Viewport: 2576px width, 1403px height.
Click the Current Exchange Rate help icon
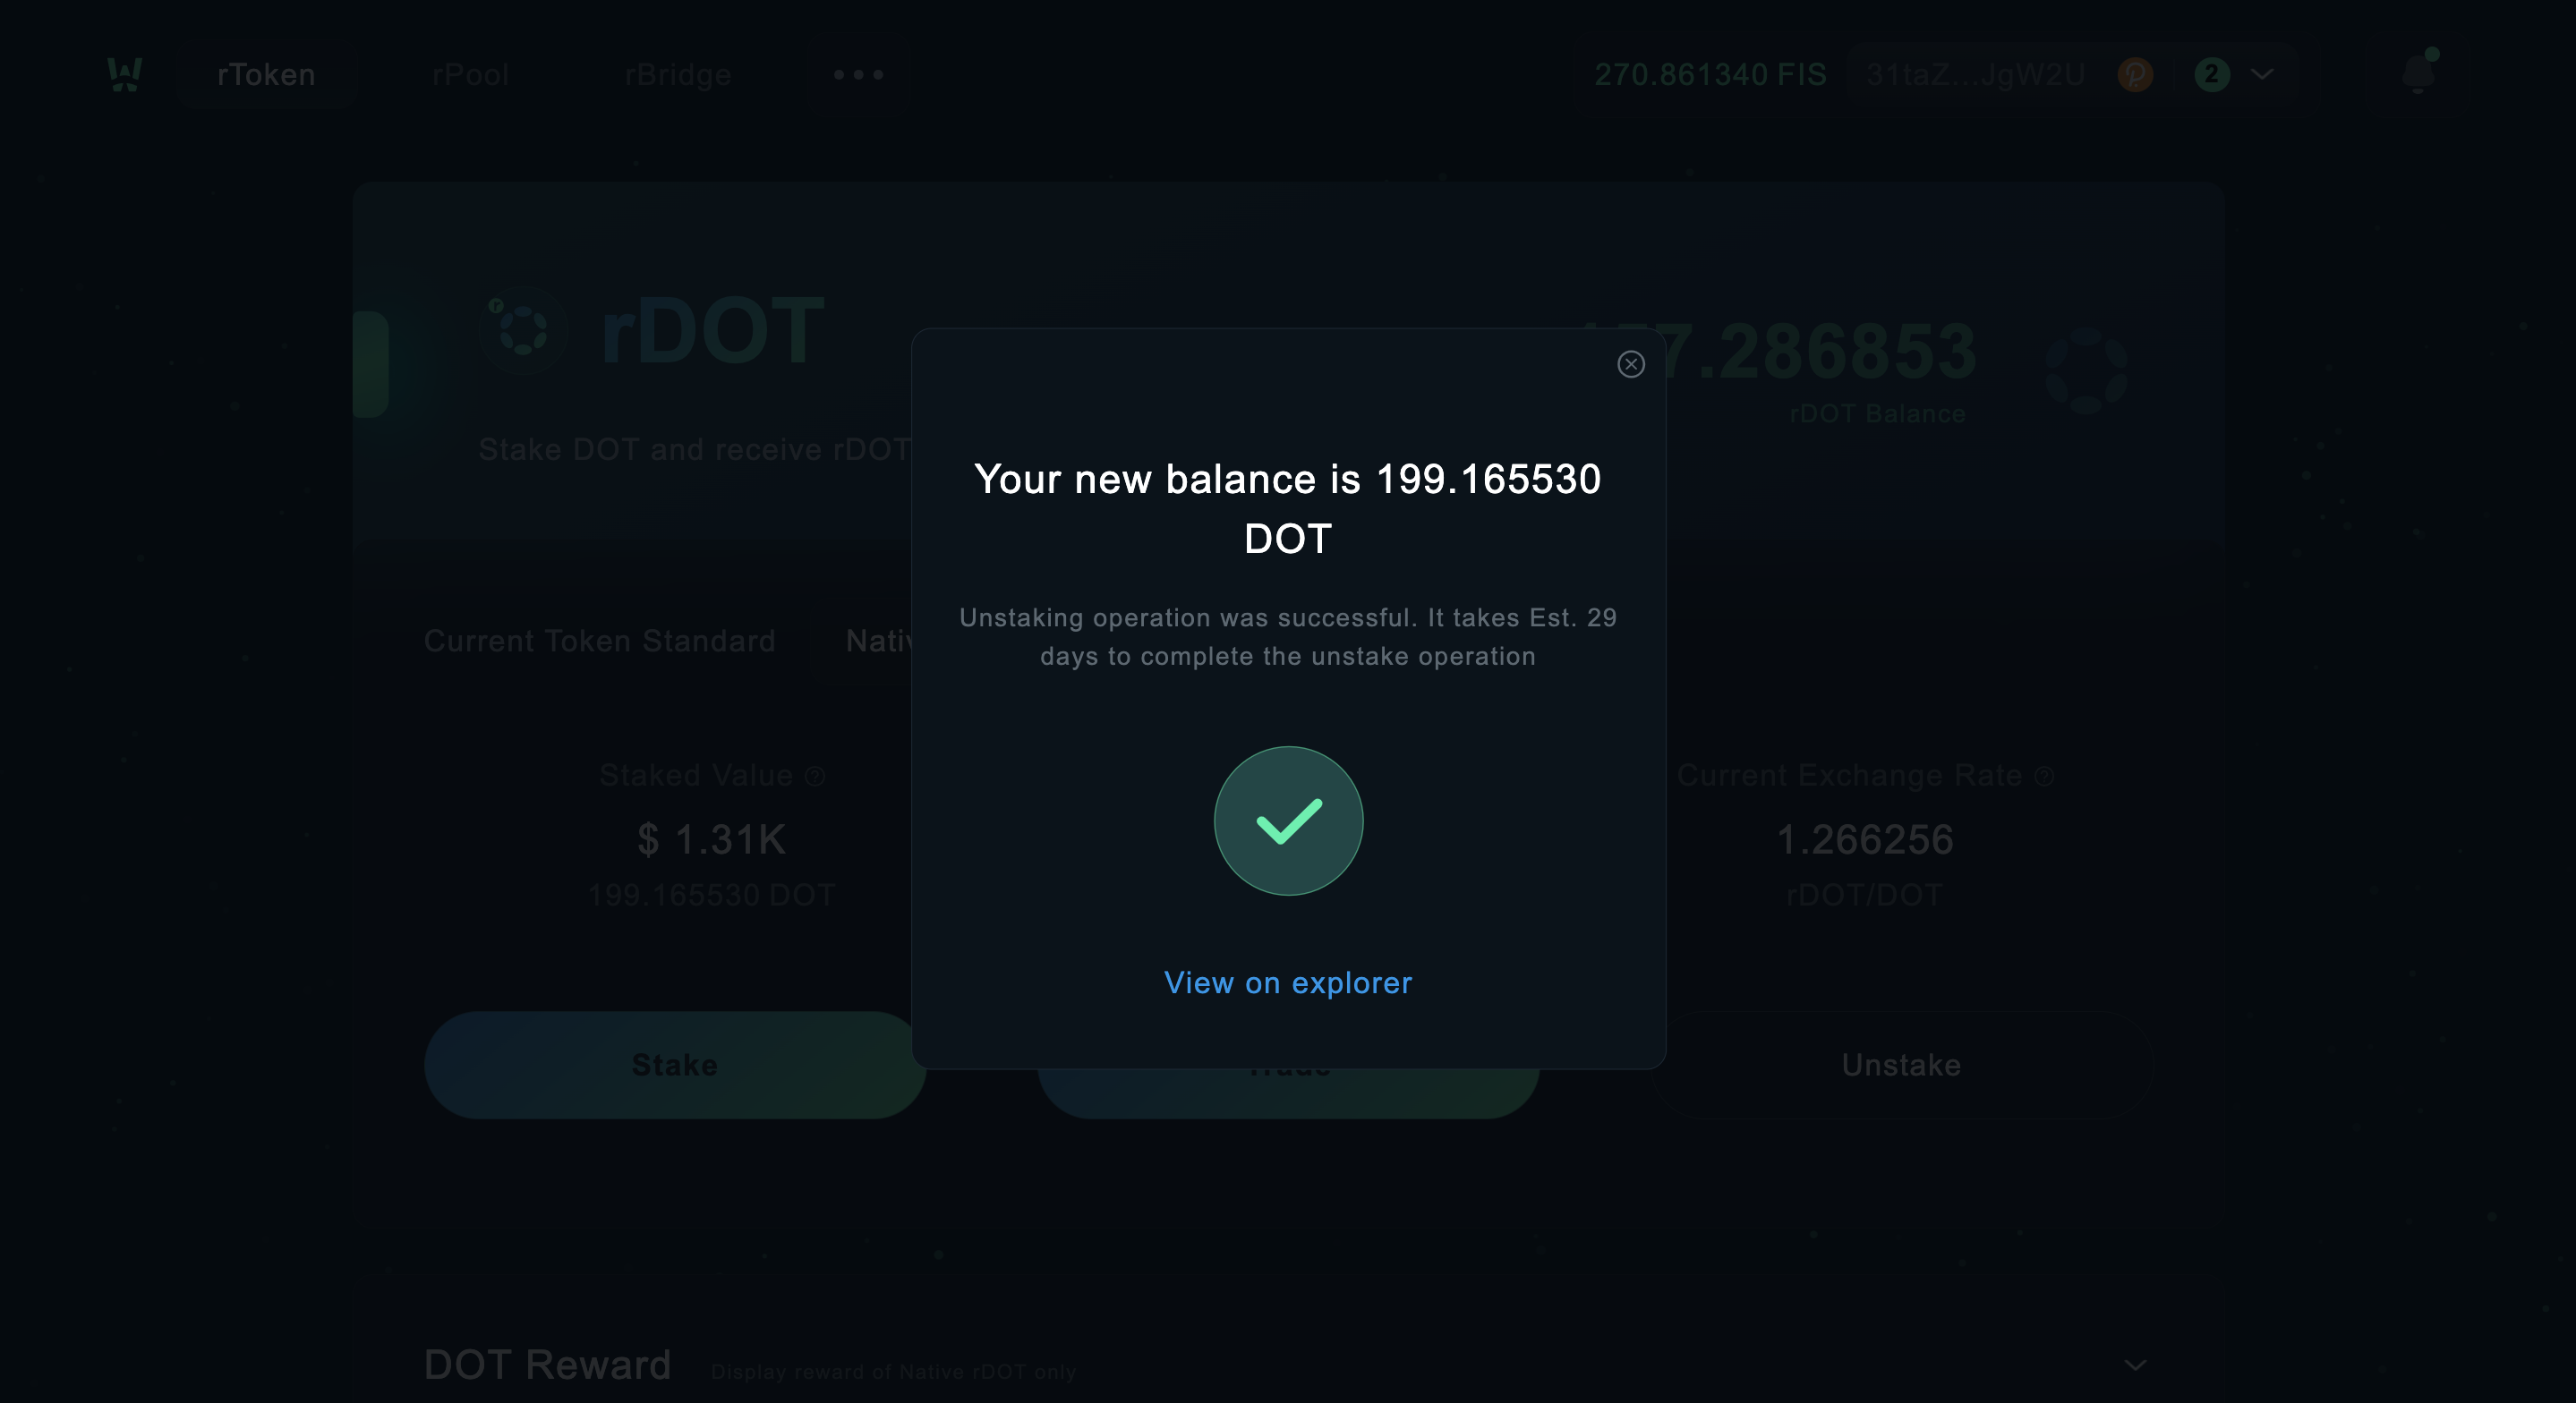pos(2045,776)
